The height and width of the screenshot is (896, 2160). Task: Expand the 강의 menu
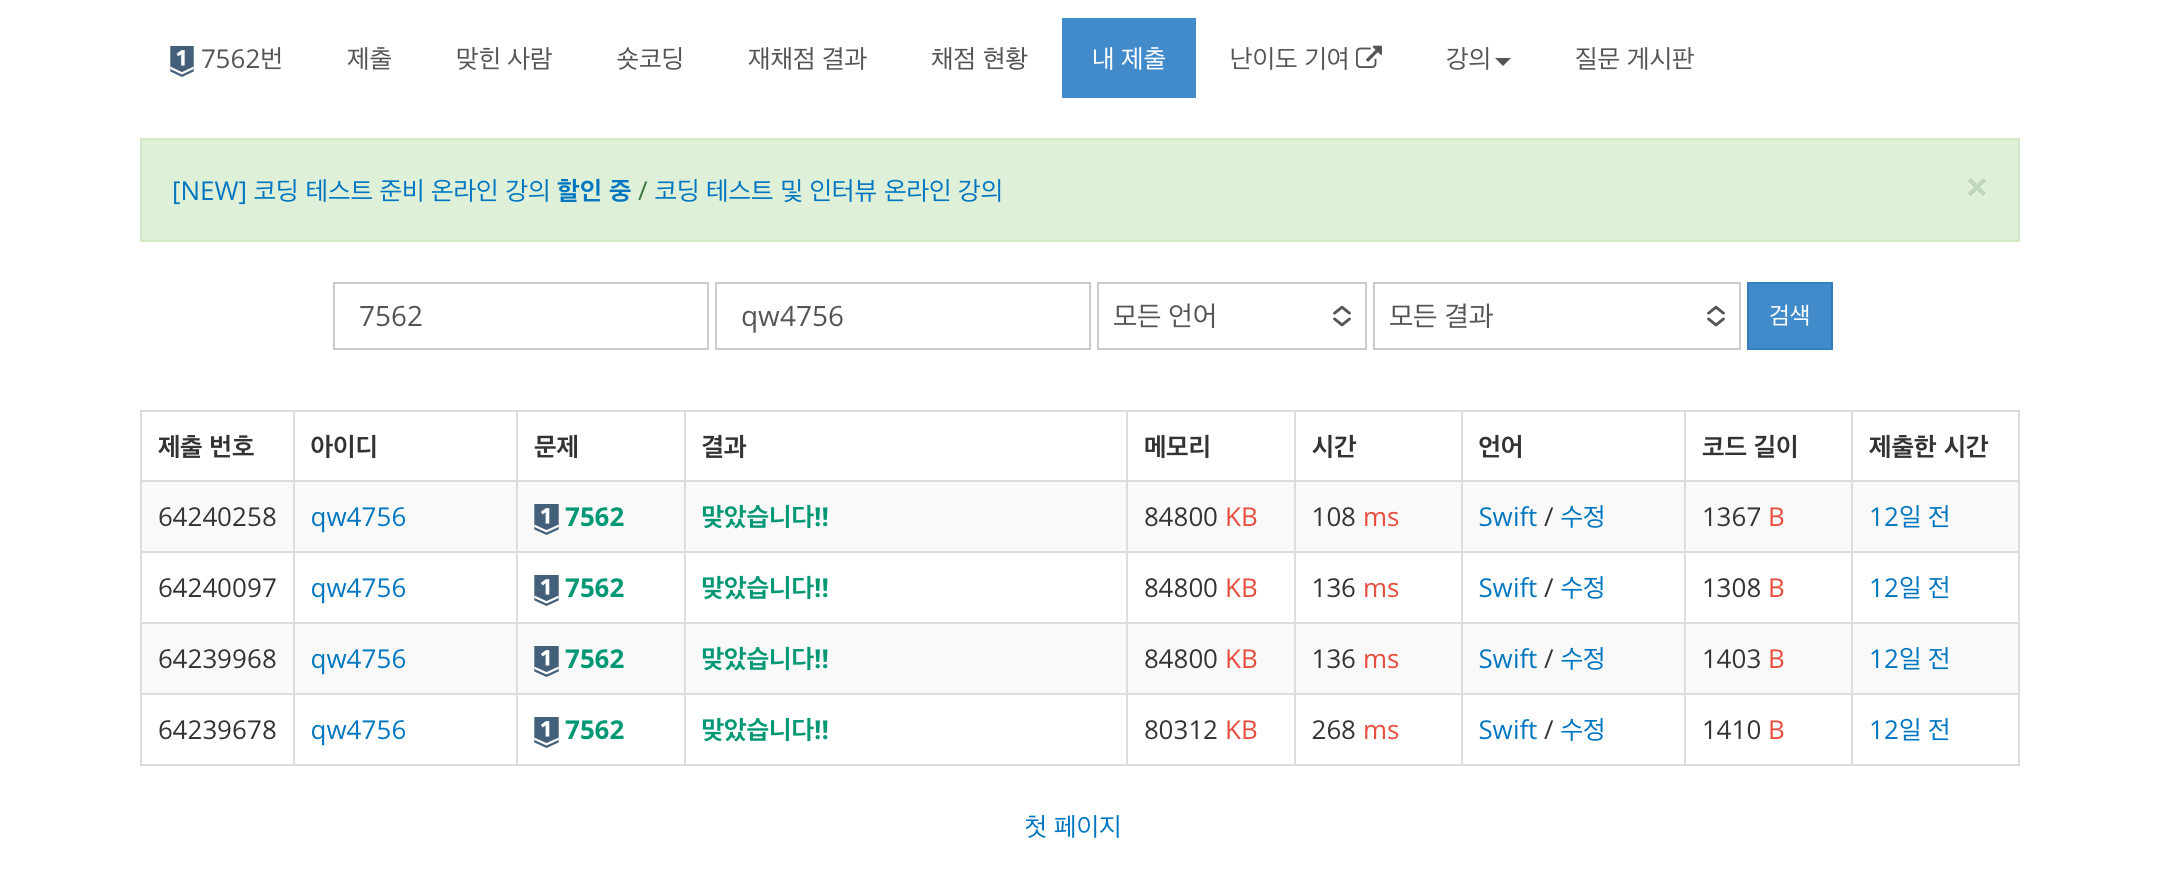(1477, 58)
